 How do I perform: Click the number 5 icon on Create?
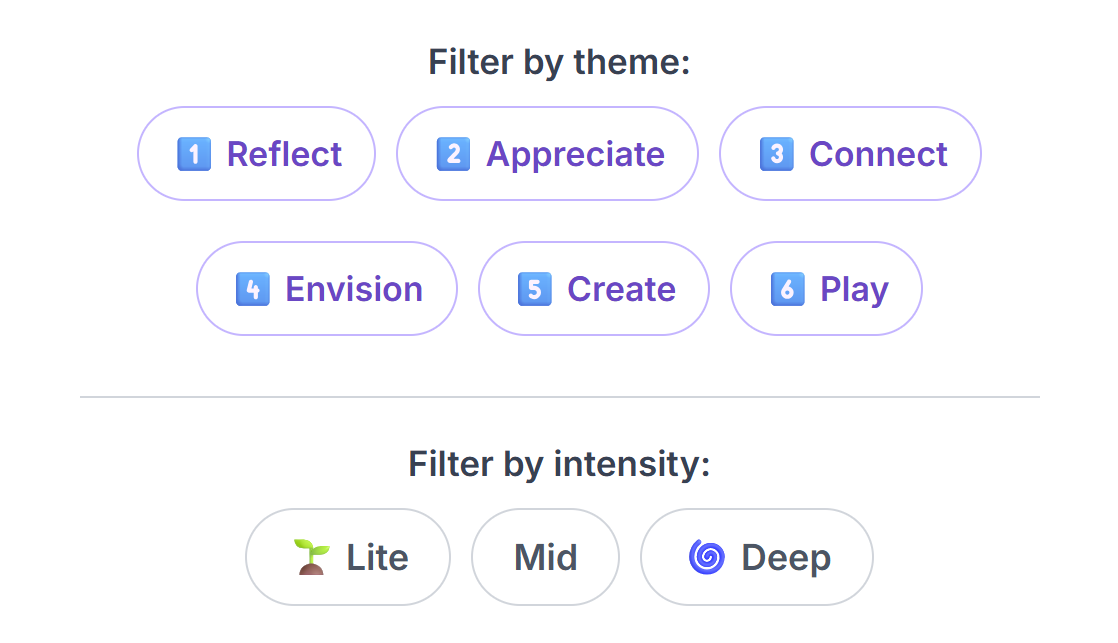tap(533, 289)
